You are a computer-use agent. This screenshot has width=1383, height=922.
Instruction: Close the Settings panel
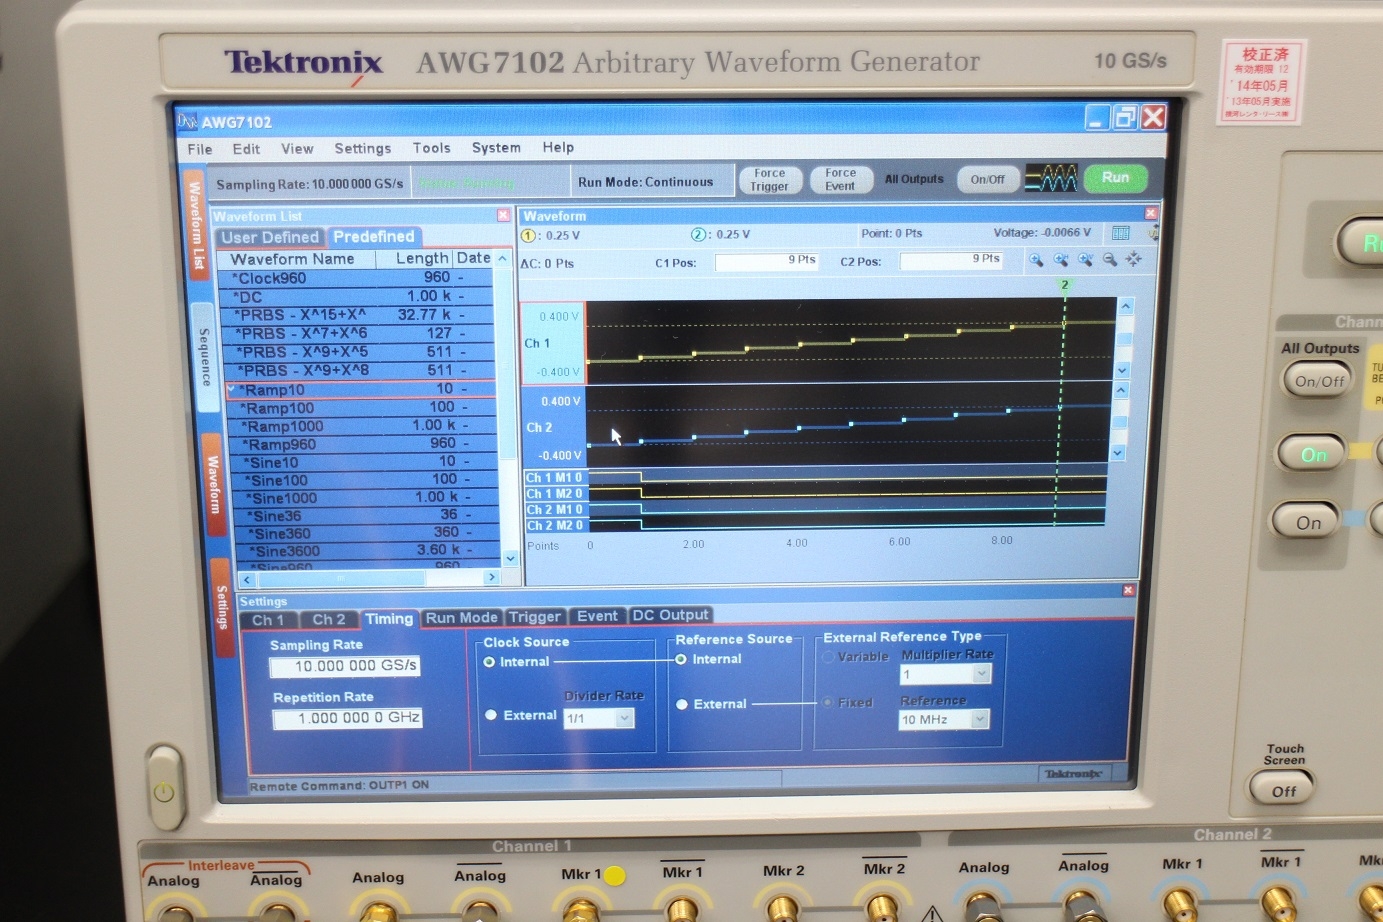tap(1129, 590)
